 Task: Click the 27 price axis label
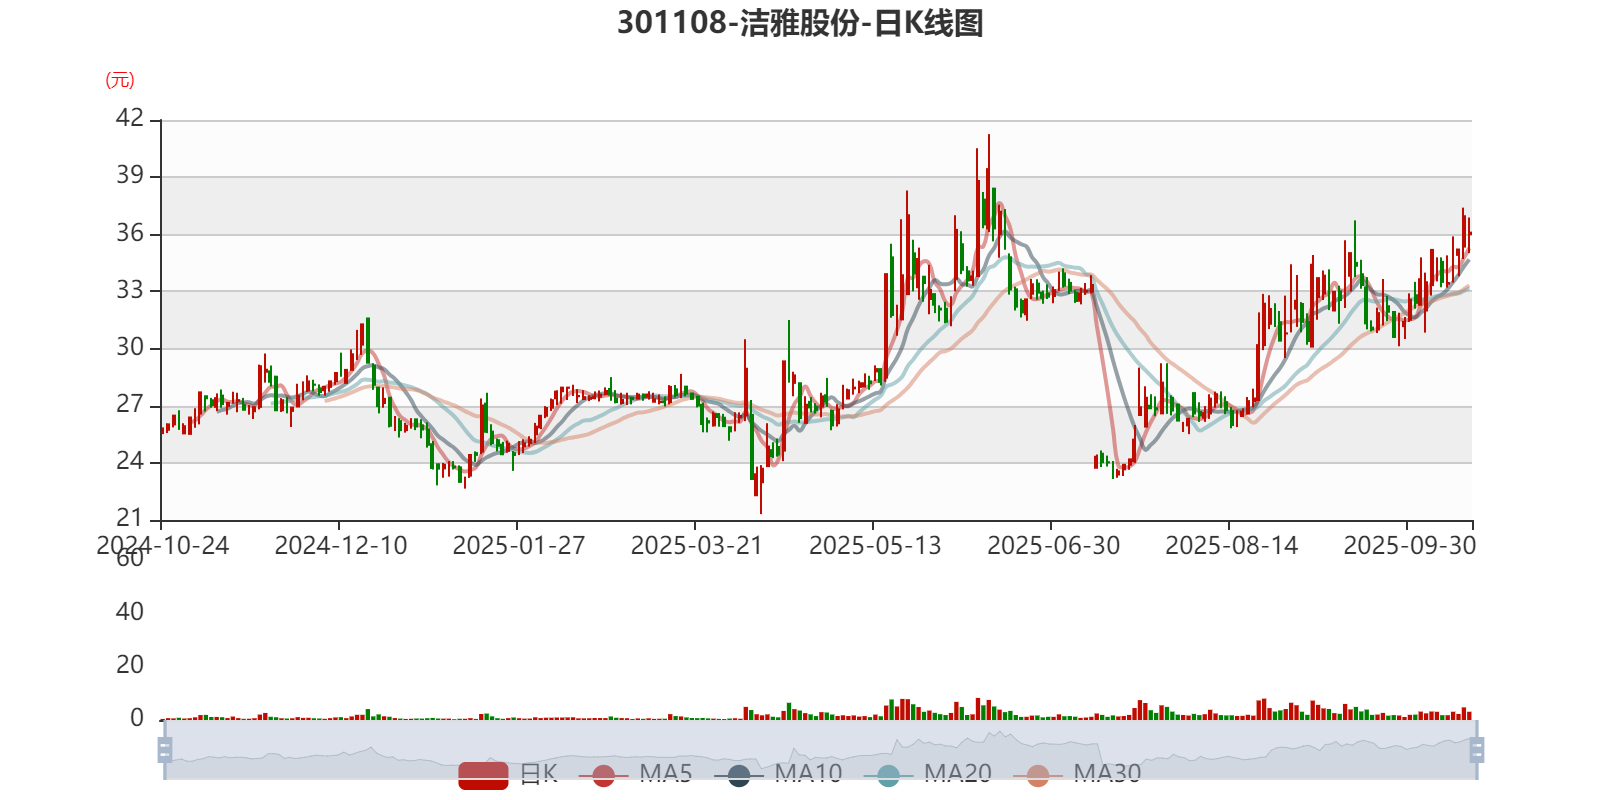pyautogui.click(x=130, y=404)
